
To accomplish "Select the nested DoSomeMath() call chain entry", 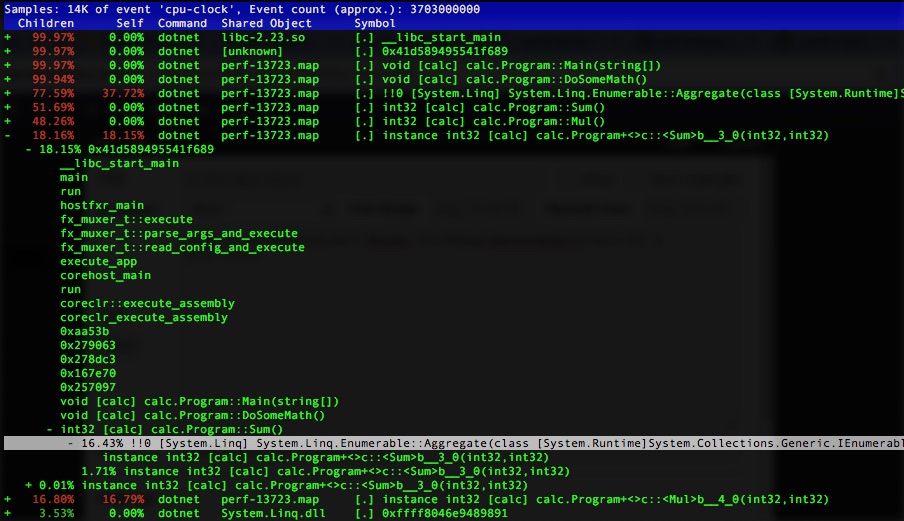I will [x=193, y=416].
